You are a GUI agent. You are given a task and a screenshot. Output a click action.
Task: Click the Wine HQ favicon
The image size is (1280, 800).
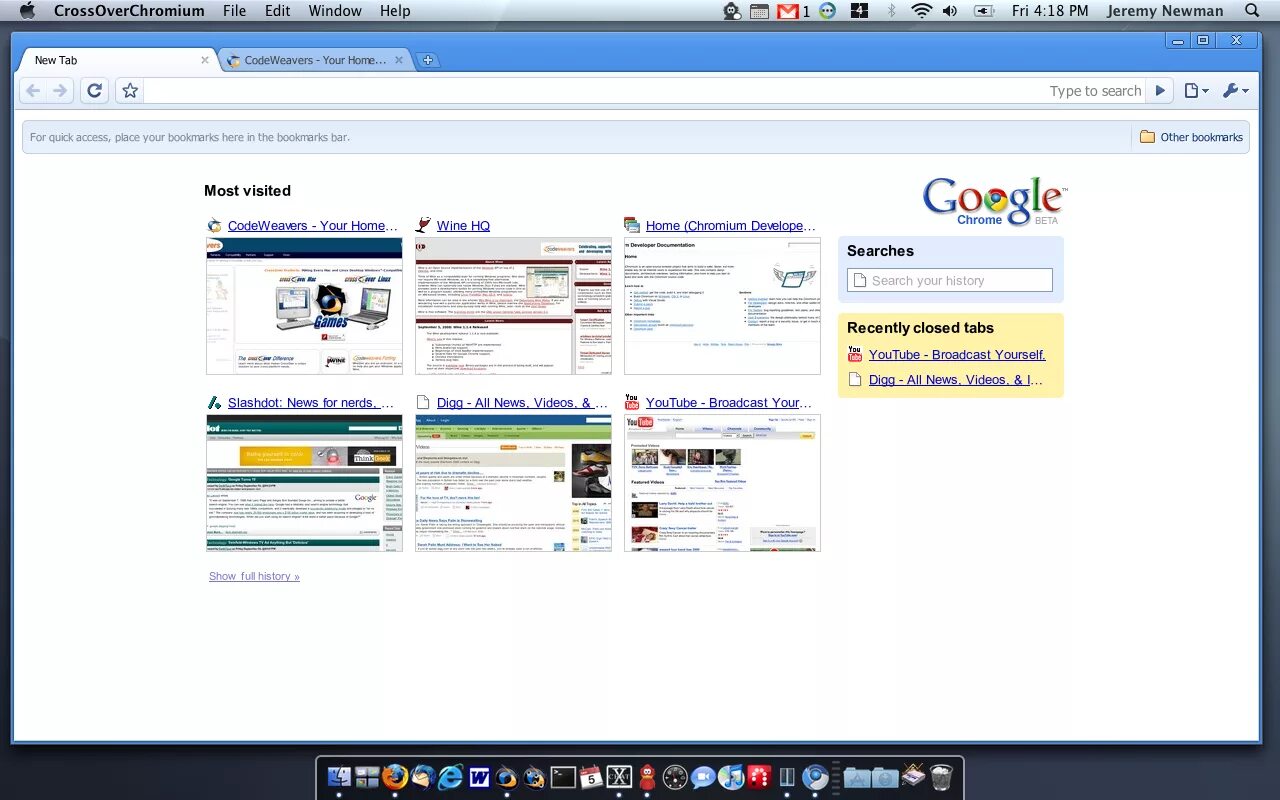pos(423,225)
